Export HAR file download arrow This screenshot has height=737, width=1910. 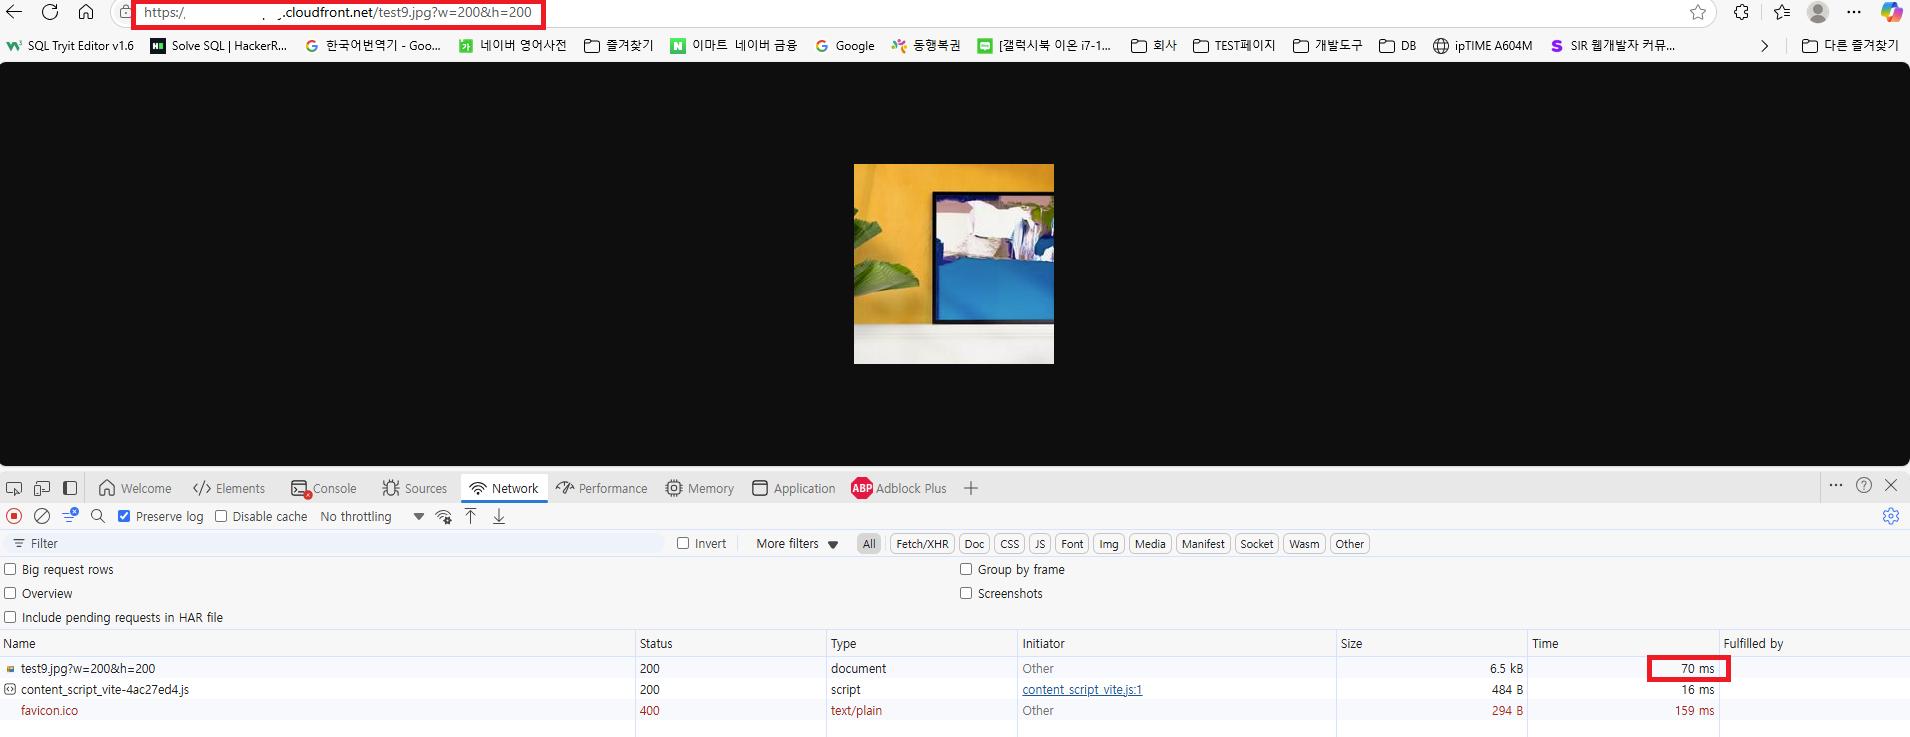[x=499, y=516]
